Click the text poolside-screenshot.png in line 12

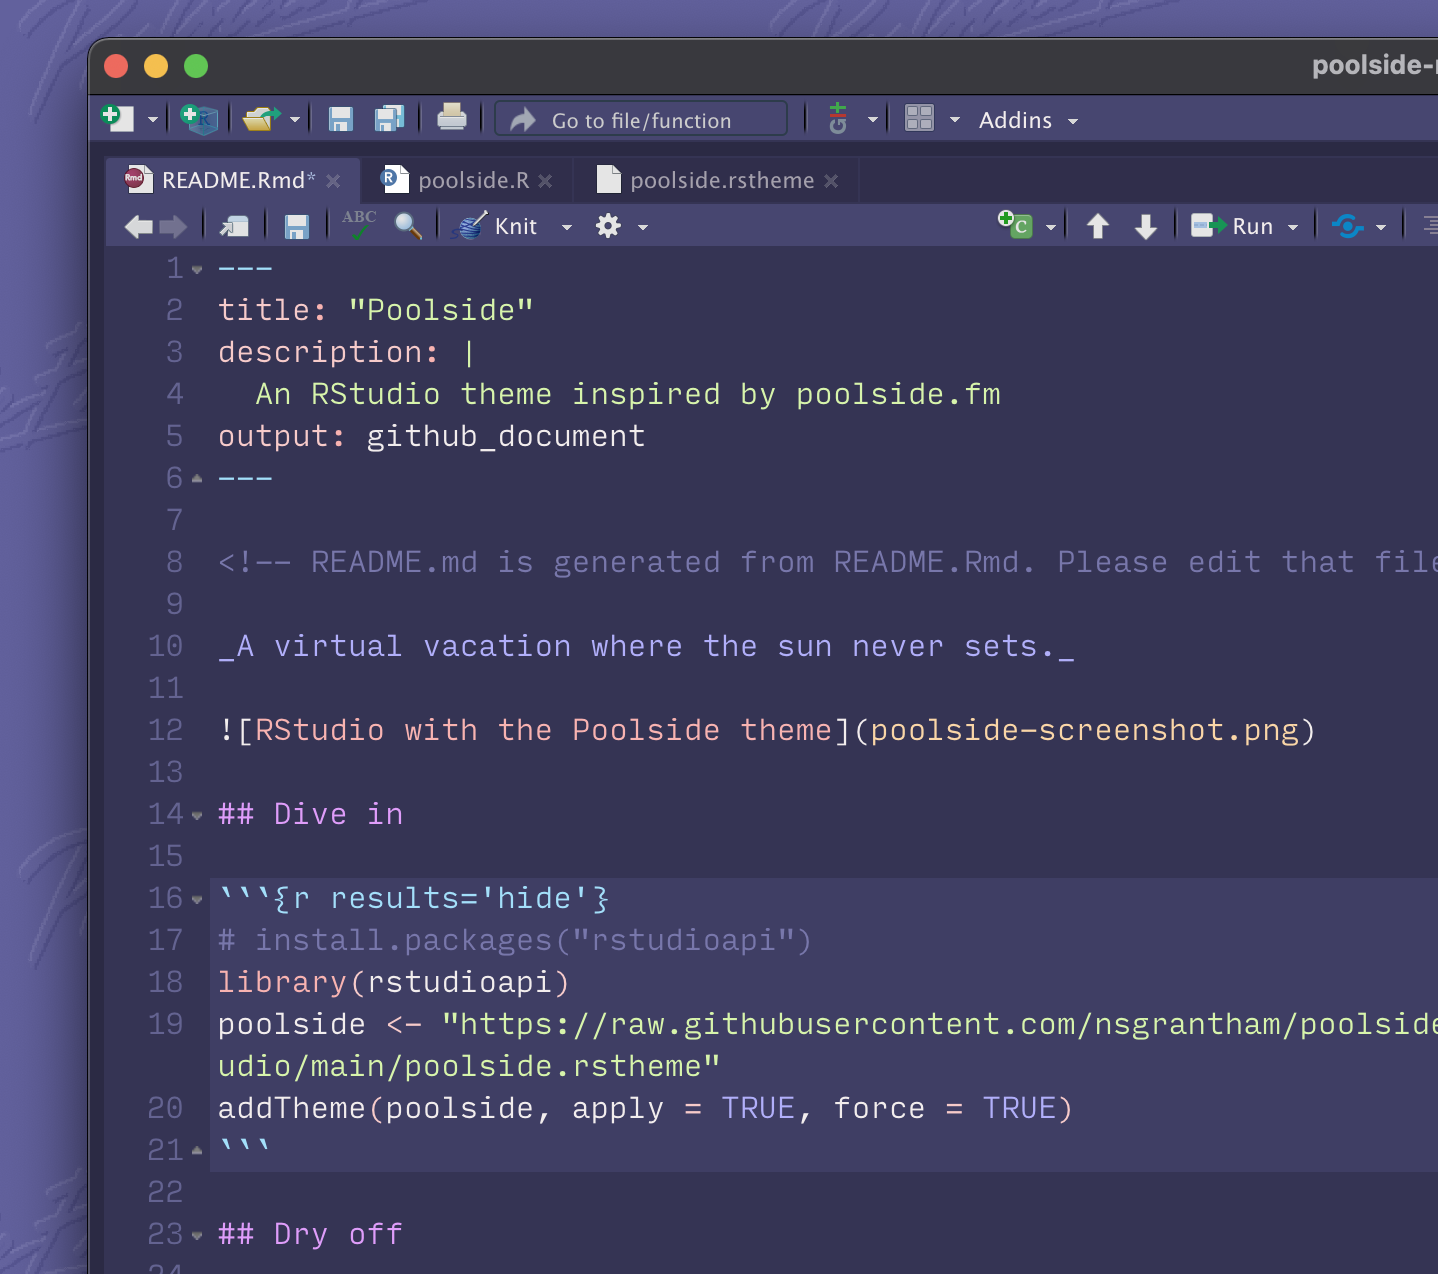pyautogui.click(x=1085, y=730)
